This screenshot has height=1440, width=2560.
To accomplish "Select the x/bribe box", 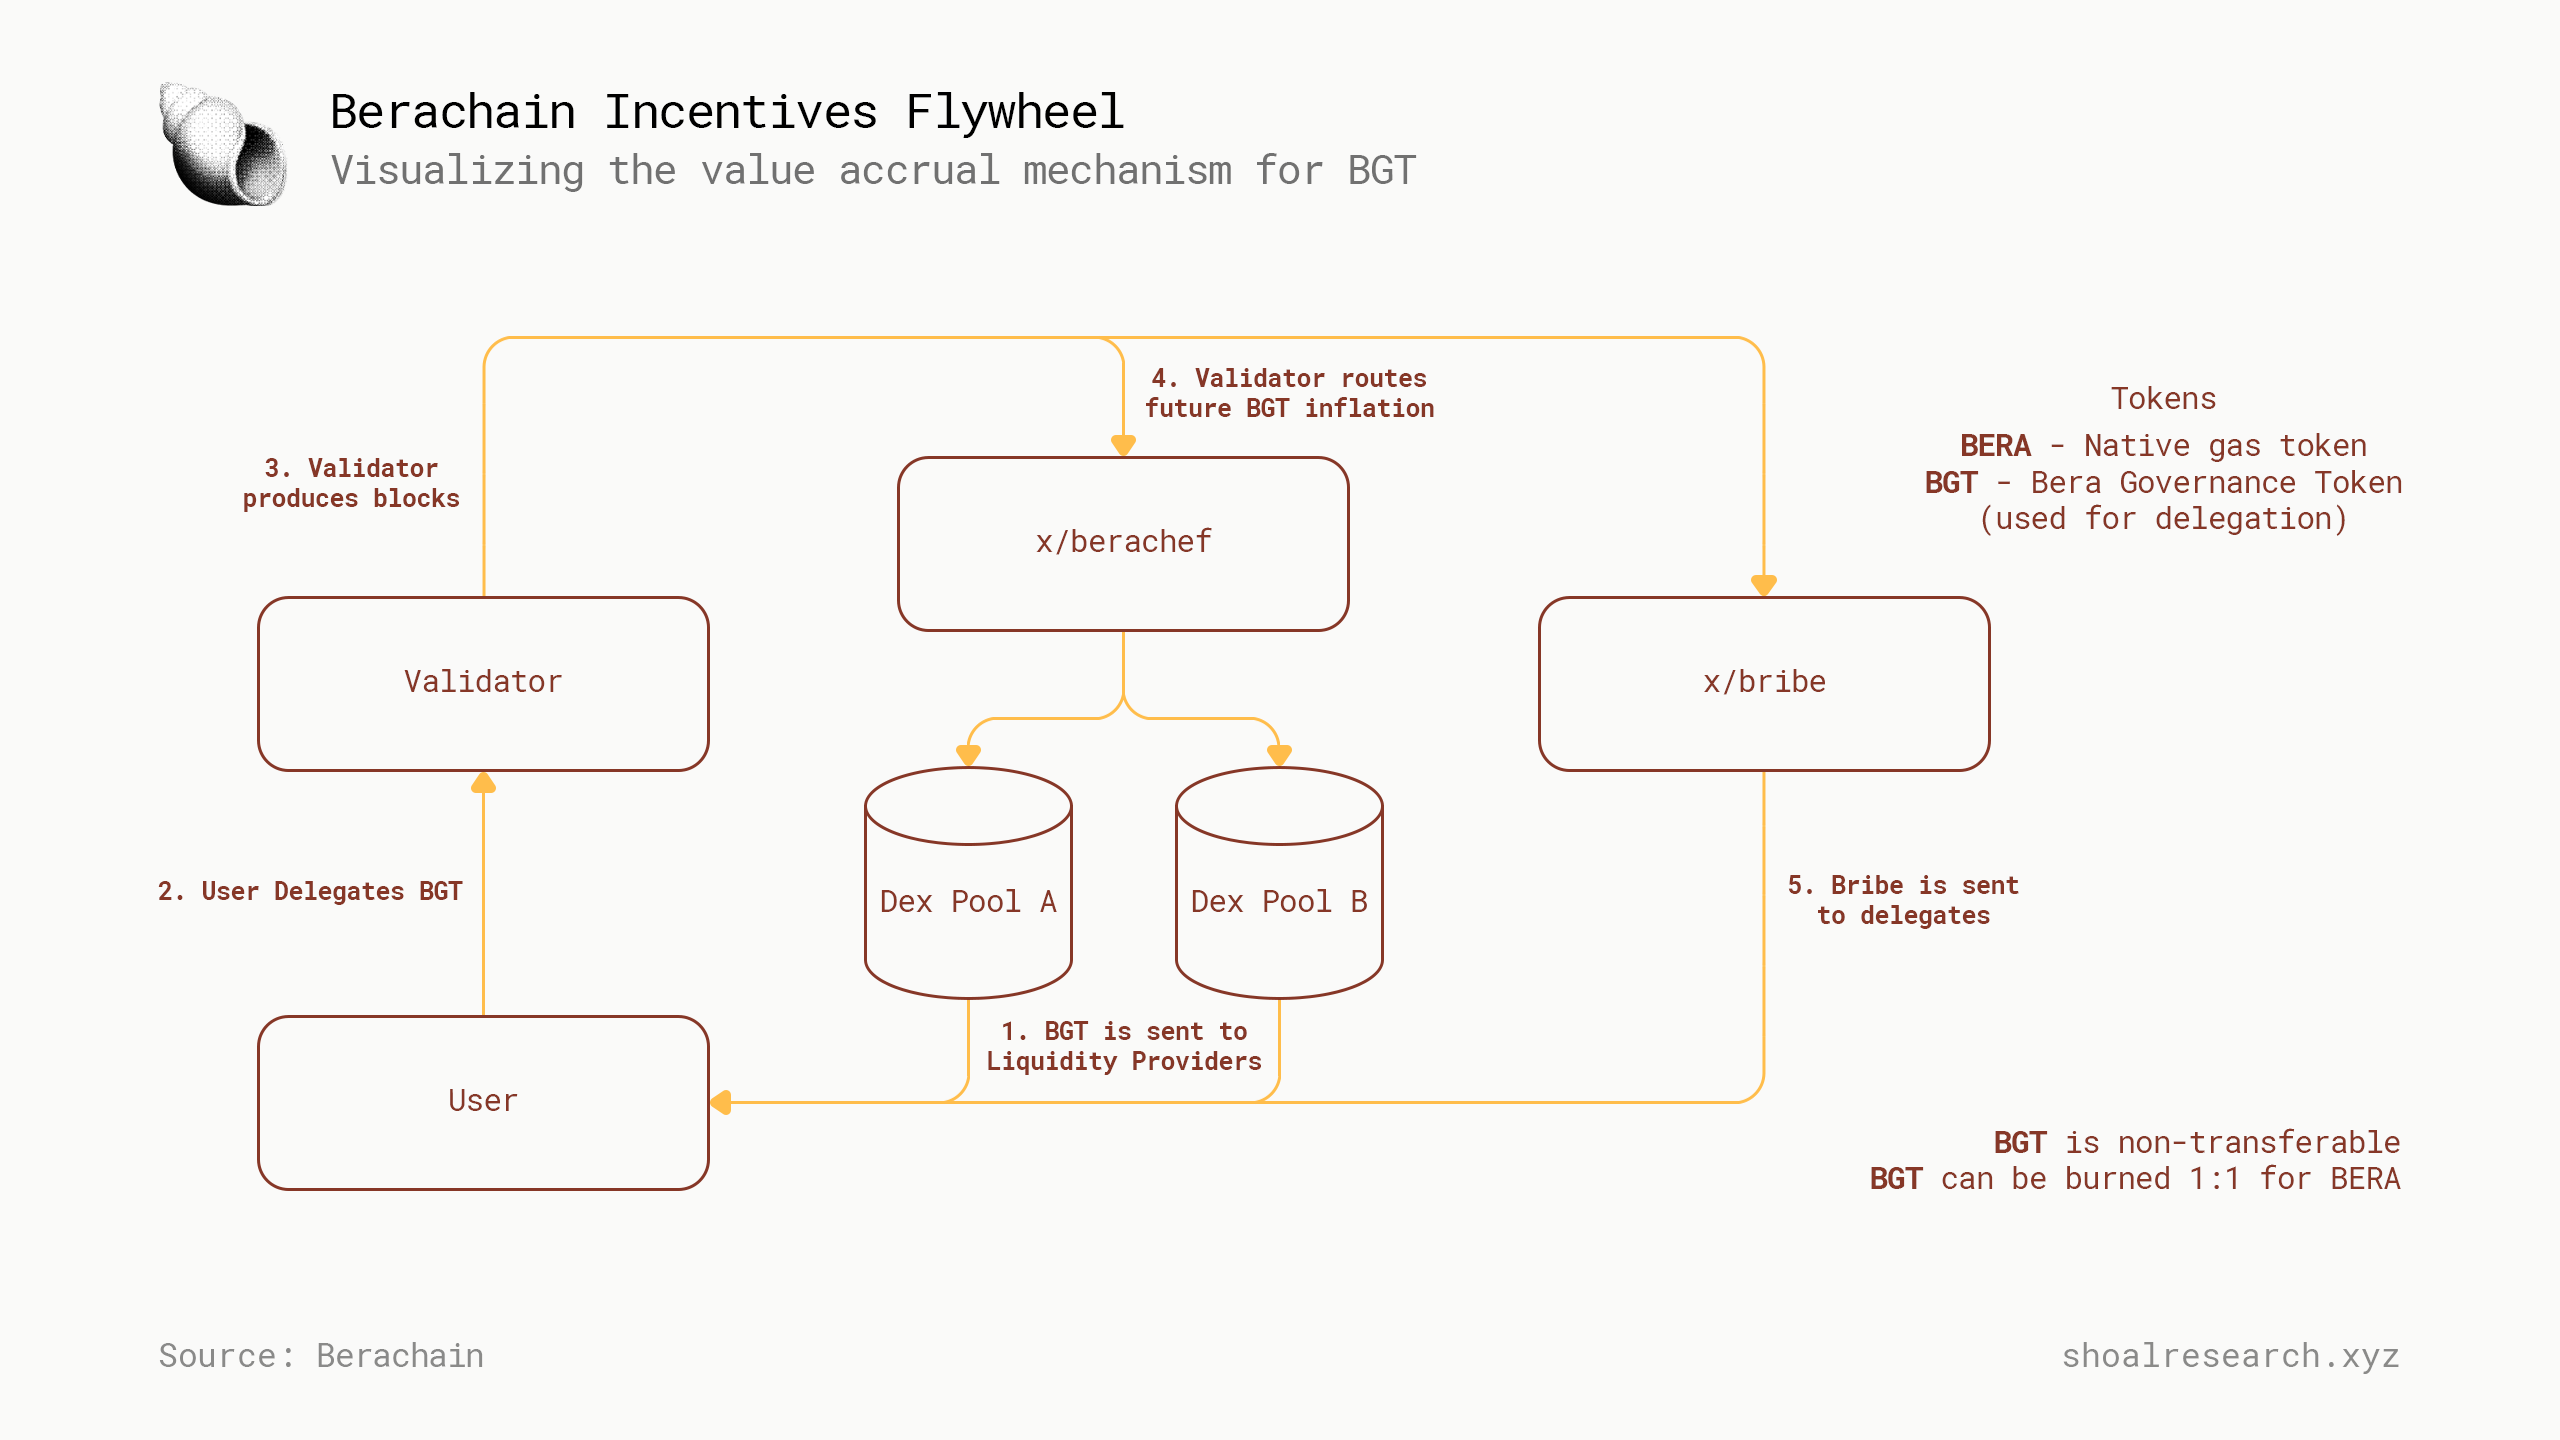I will [1764, 683].
